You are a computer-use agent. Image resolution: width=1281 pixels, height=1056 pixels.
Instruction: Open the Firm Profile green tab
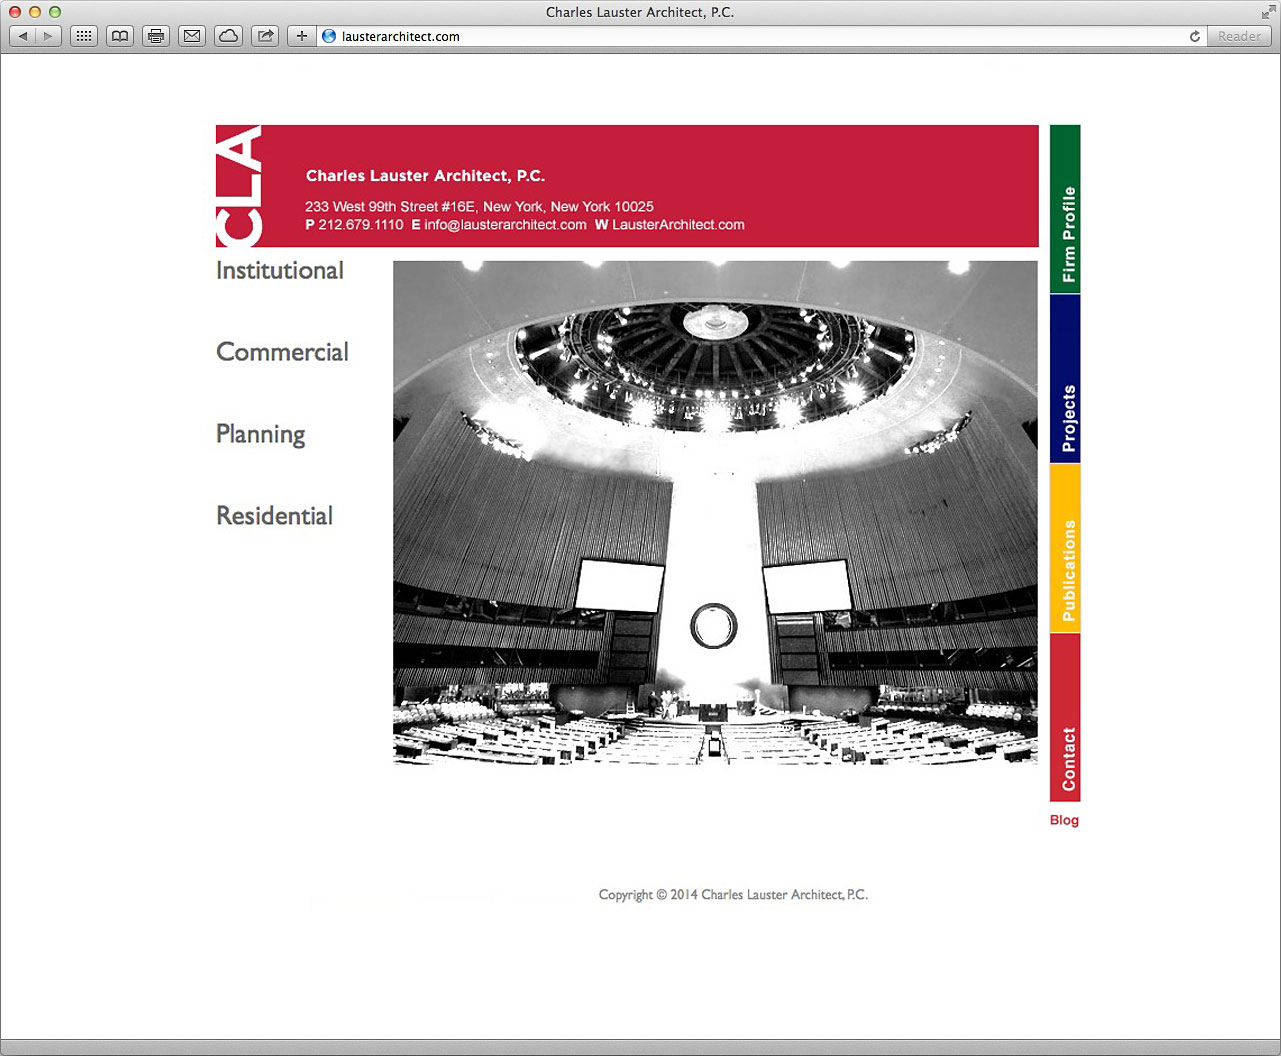click(x=1065, y=210)
